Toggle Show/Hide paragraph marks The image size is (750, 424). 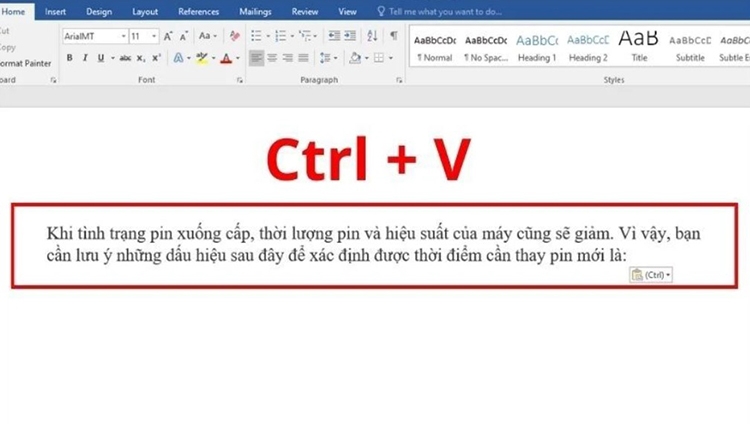394,36
